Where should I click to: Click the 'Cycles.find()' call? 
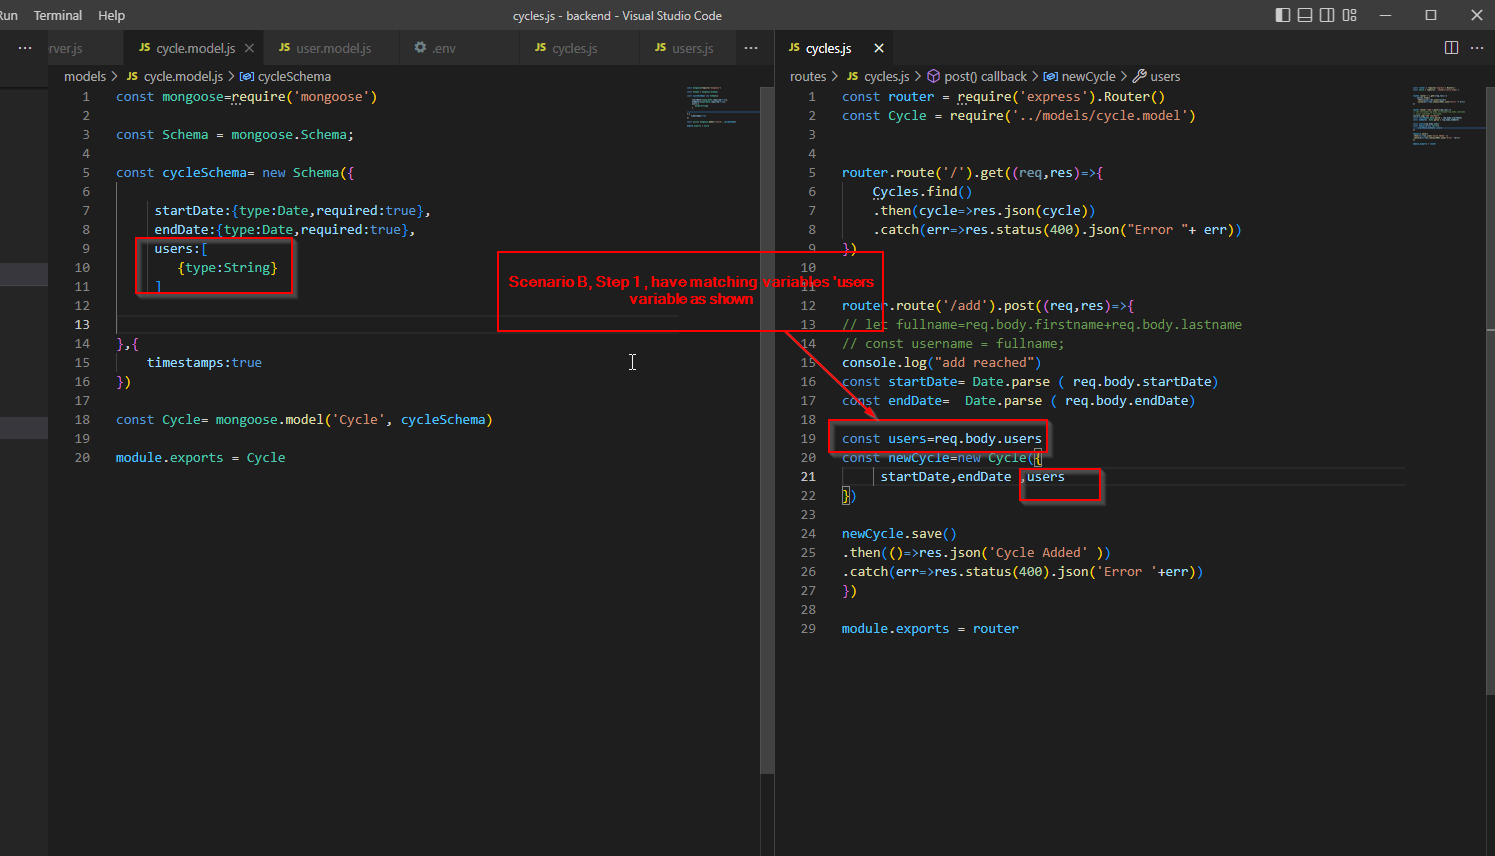point(922,191)
